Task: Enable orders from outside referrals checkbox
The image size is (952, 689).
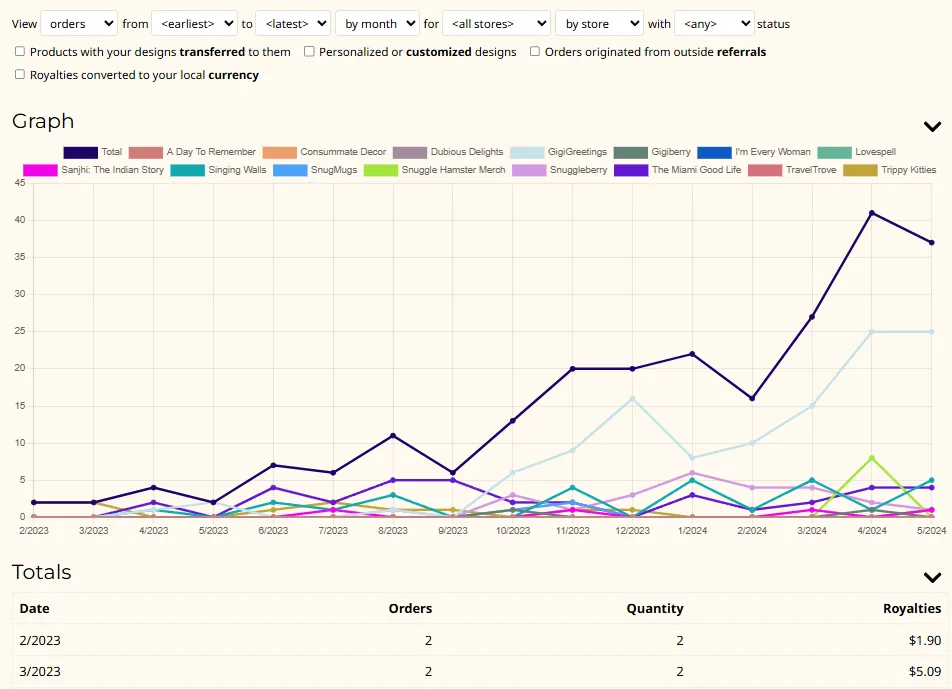Action: (x=535, y=52)
